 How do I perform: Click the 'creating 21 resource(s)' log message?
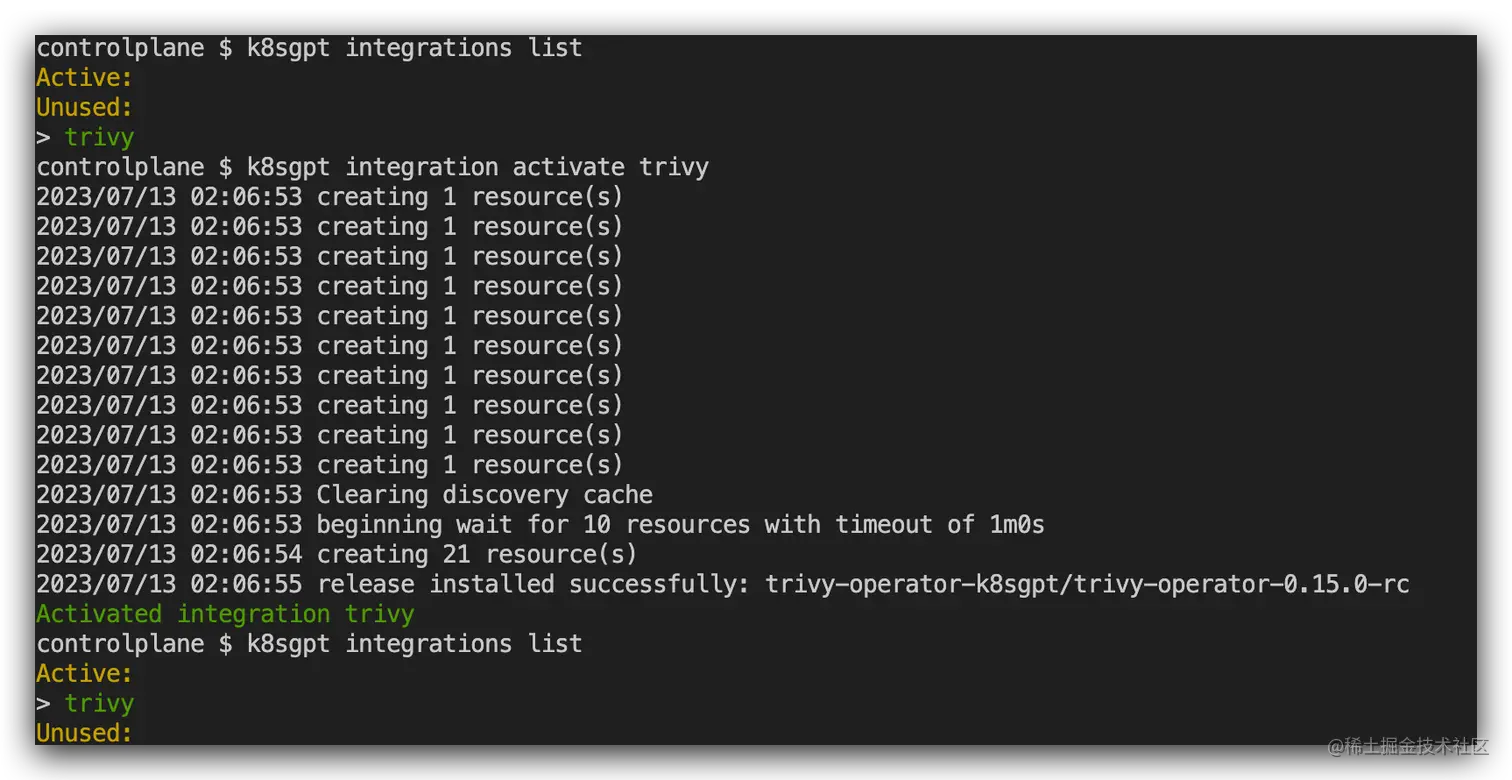(476, 554)
